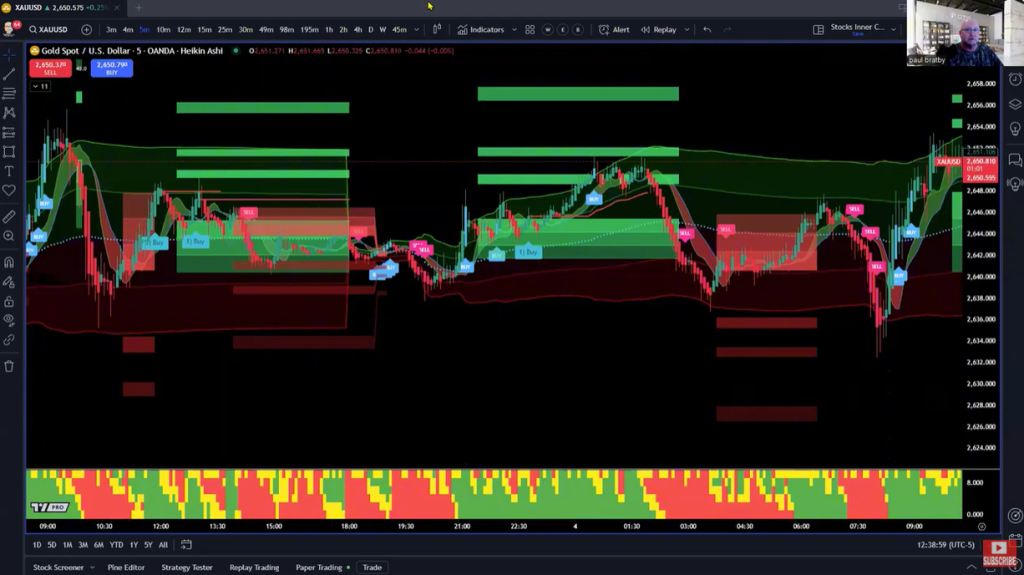Switch to the 3m timeframe
Screen dimensions: 1024x575
[111, 29]
